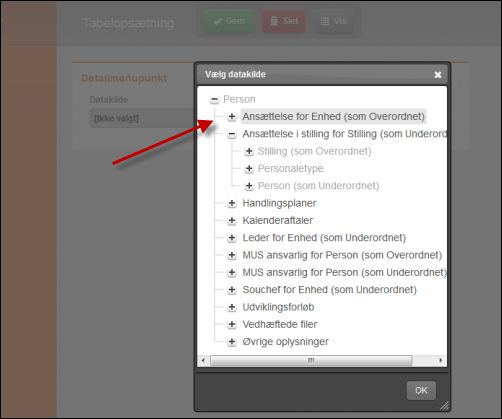Select Leder for Enhed (som Underordnet)
This screenshot has width=502, height=419.
point(324,238)
